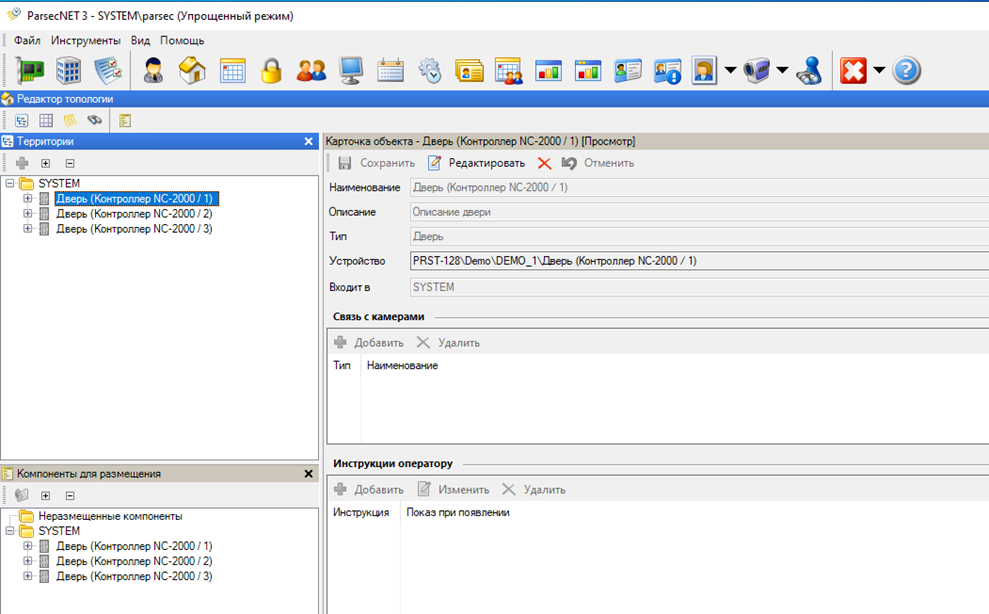Open the Инструменты menu
The height and width of the screenshot is (614, 989).
(x=85, y=40)
